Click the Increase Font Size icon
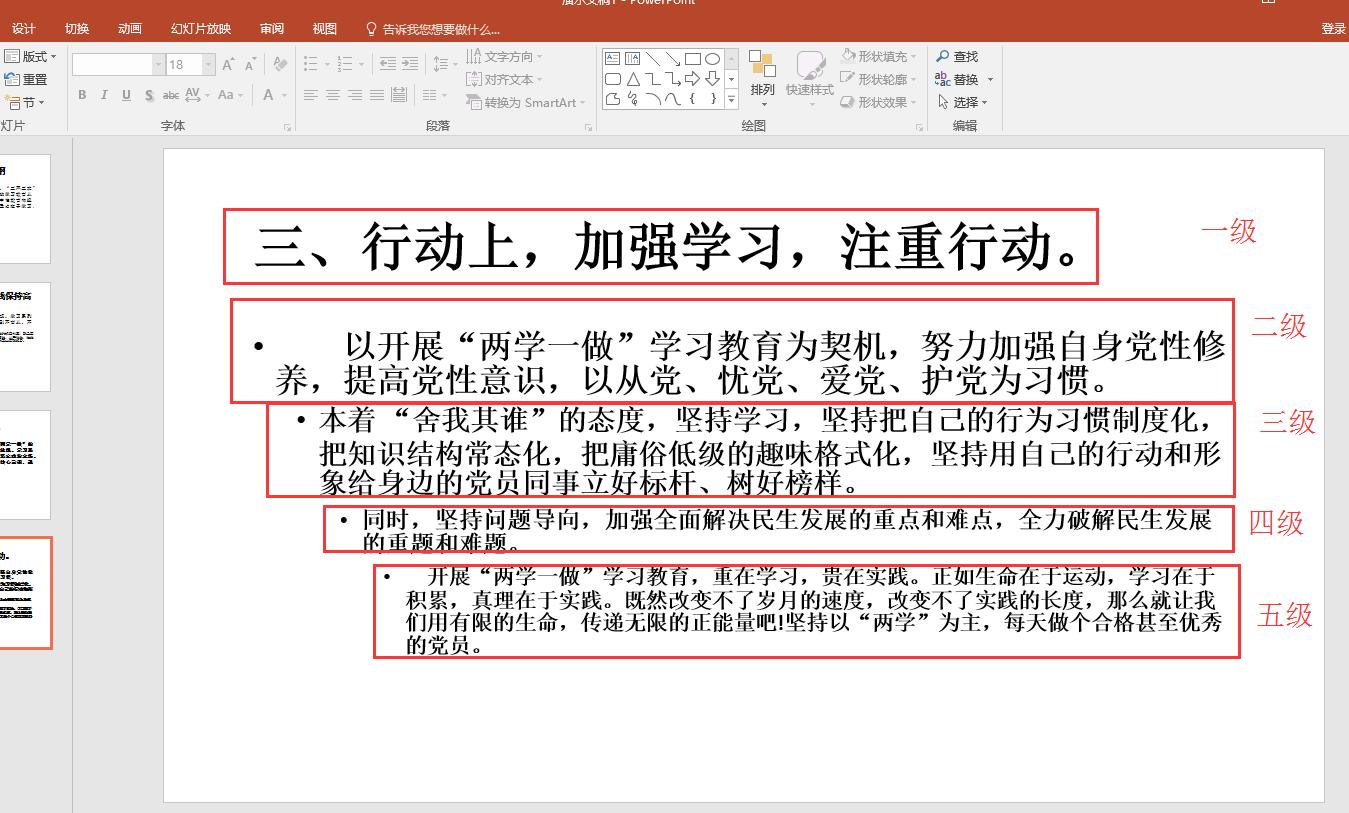Screen dimensions: 1349x813 (x=228, y=64)
